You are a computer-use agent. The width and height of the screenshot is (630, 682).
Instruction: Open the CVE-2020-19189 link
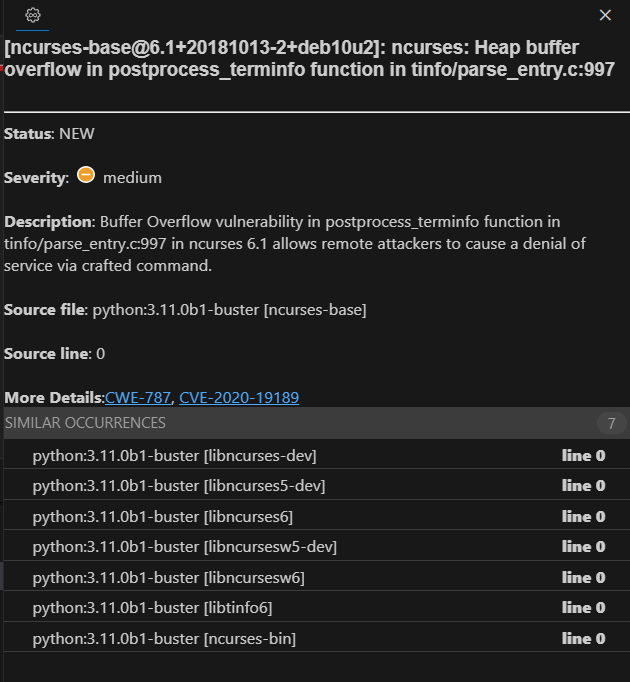pos(239,398)
